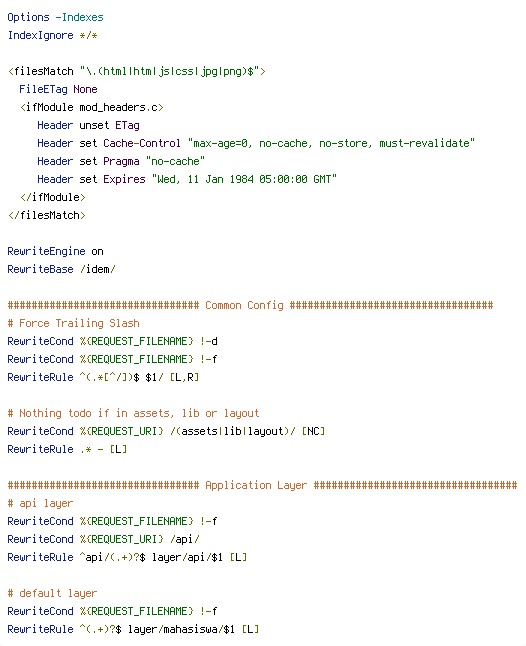Click the 'IndexIgnore' directive text
526x646 pixels.
point(40,35)
